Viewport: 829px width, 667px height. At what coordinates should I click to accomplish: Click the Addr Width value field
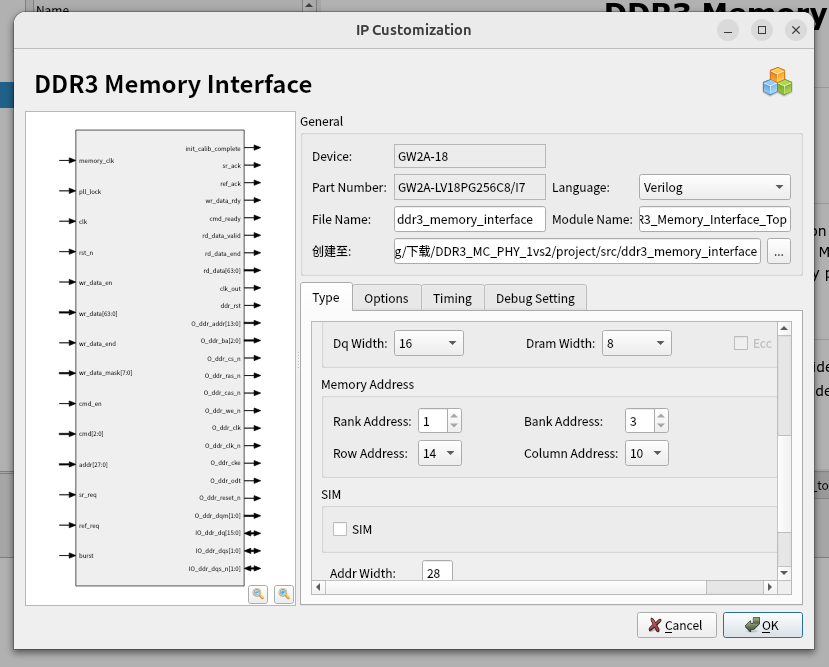tap(437, 571)
